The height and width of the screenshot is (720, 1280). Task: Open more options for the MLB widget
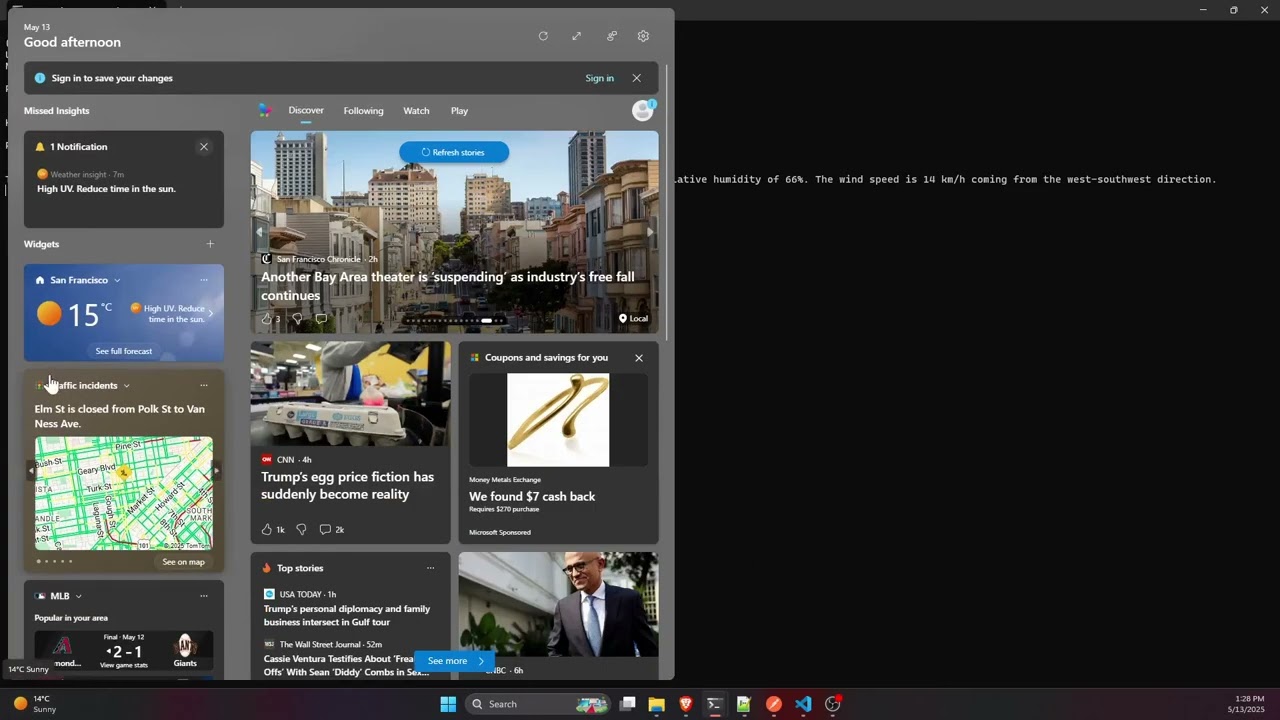point(204,596)
